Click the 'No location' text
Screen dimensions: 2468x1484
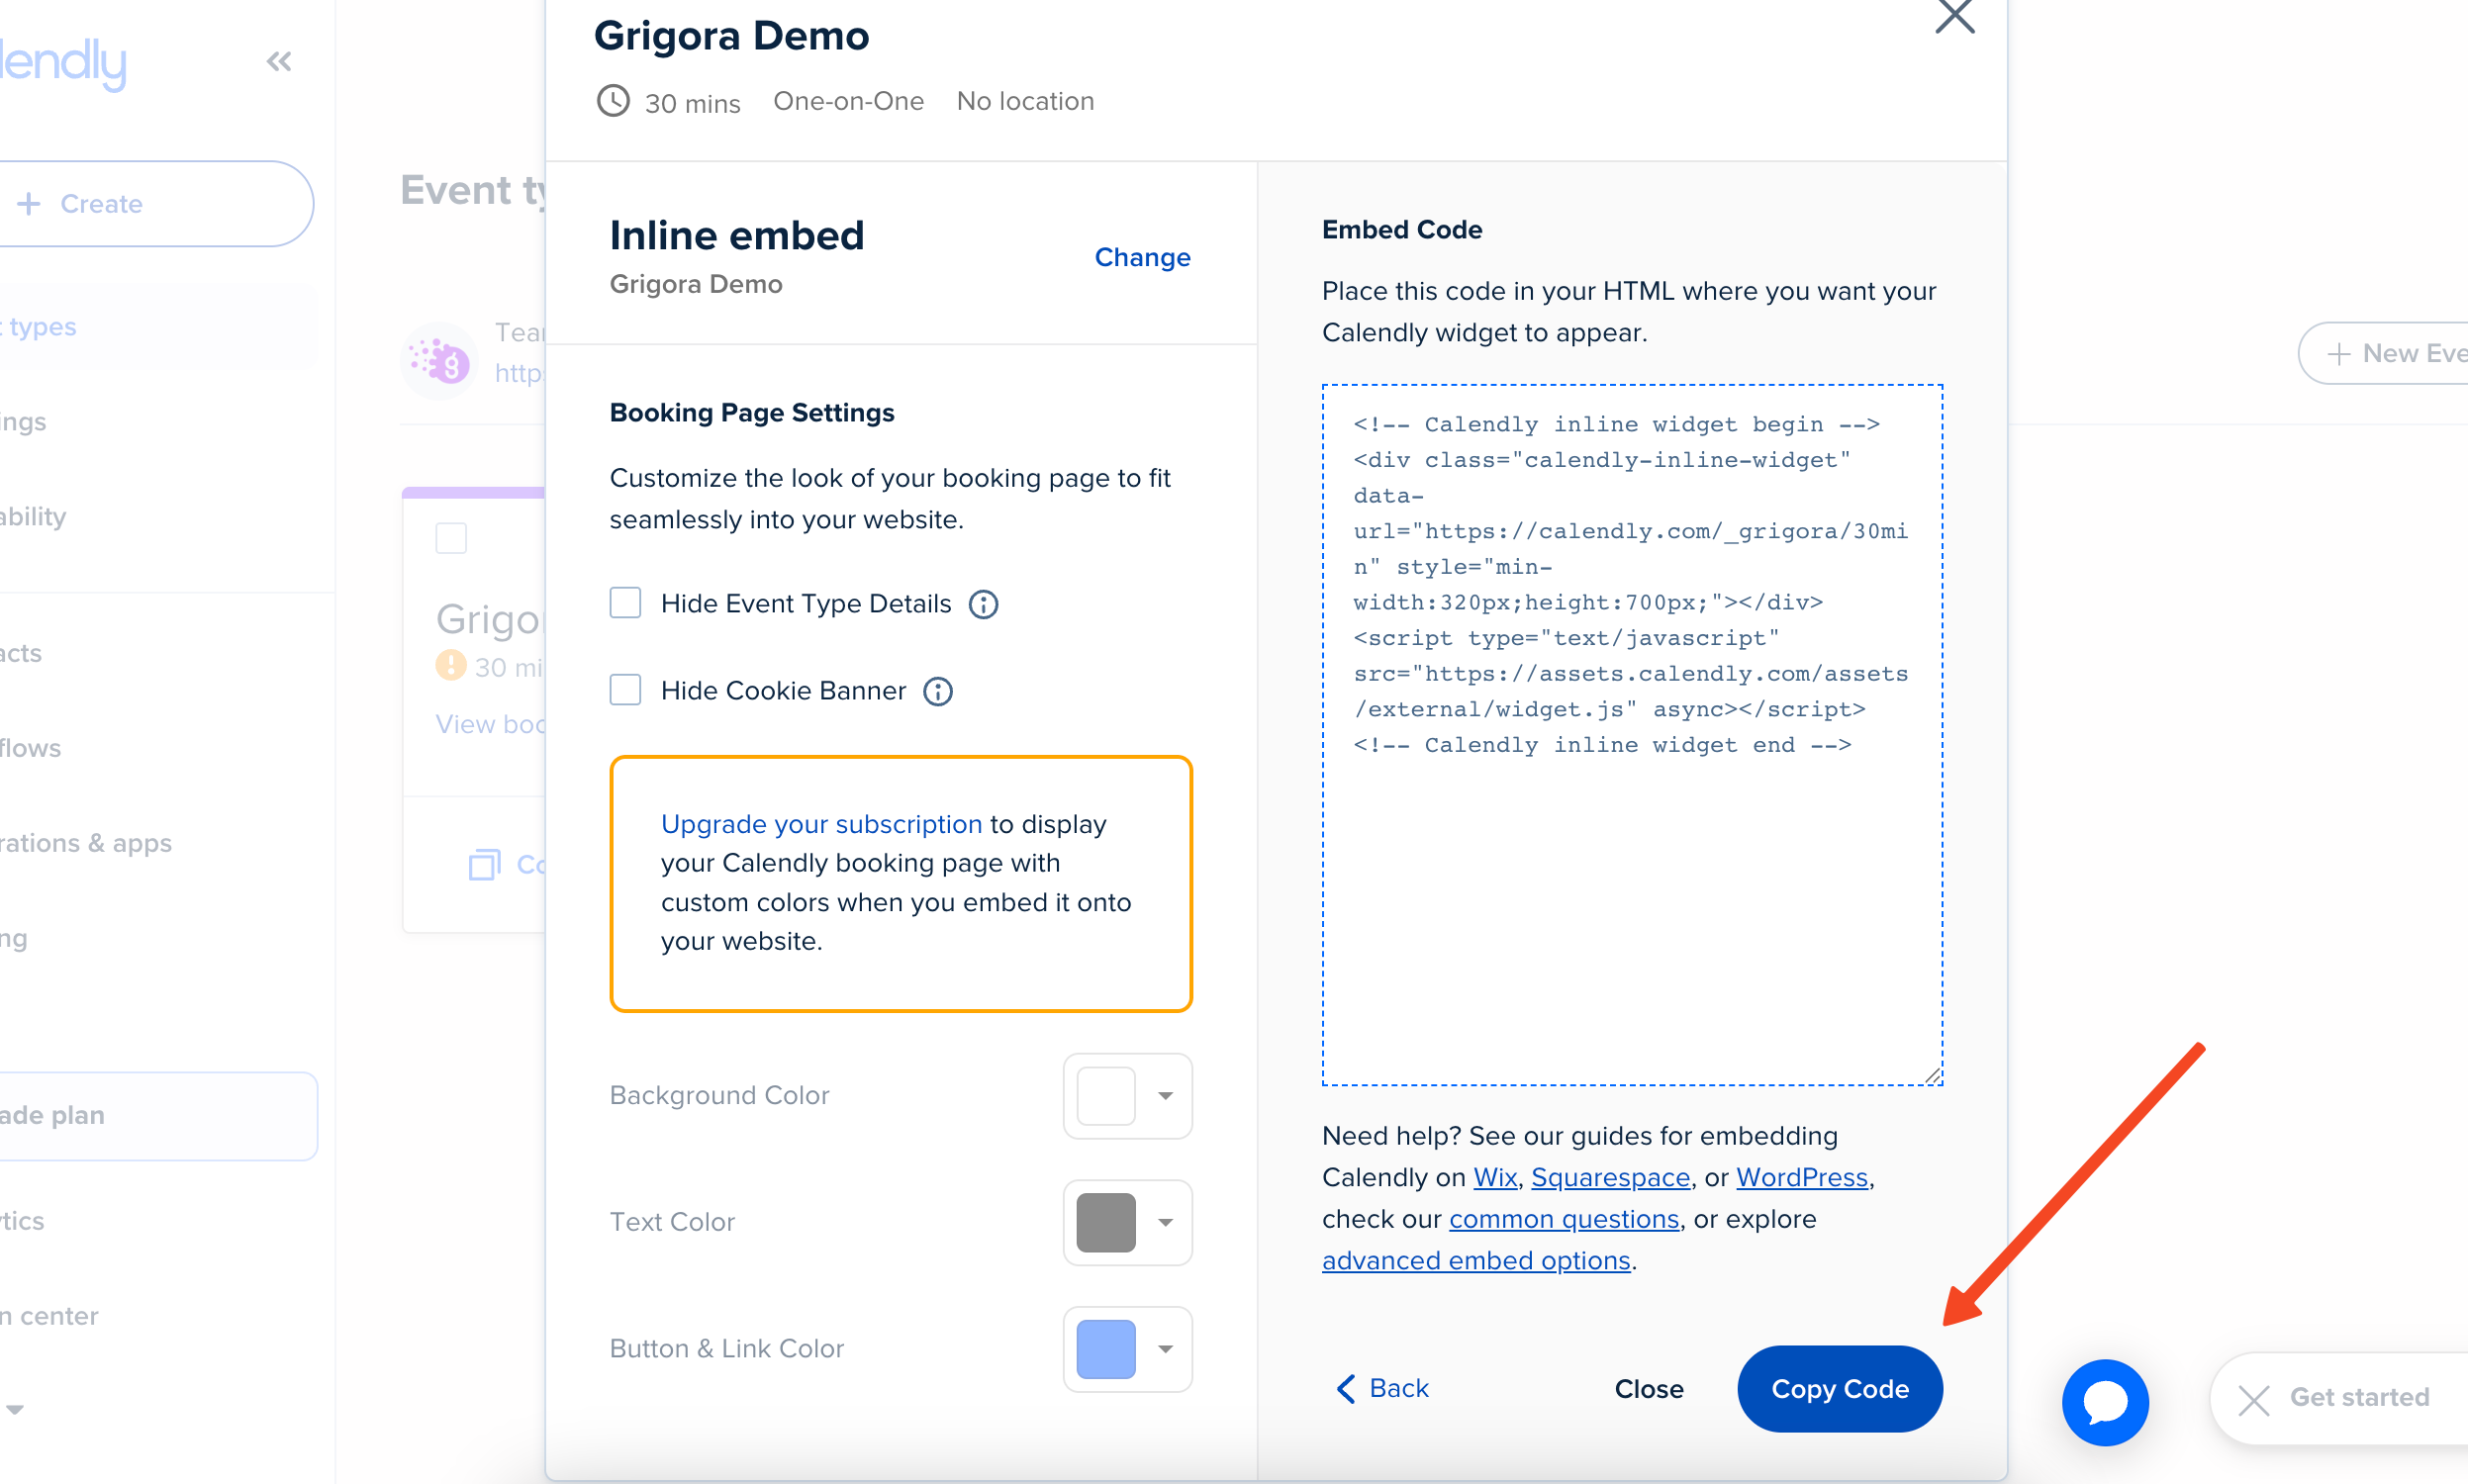[x=1025, y=101]
